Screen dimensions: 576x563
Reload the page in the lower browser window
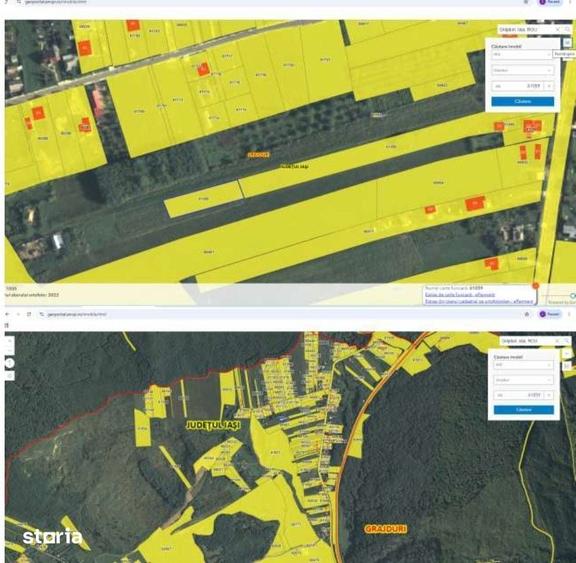[x=29, y=314]
